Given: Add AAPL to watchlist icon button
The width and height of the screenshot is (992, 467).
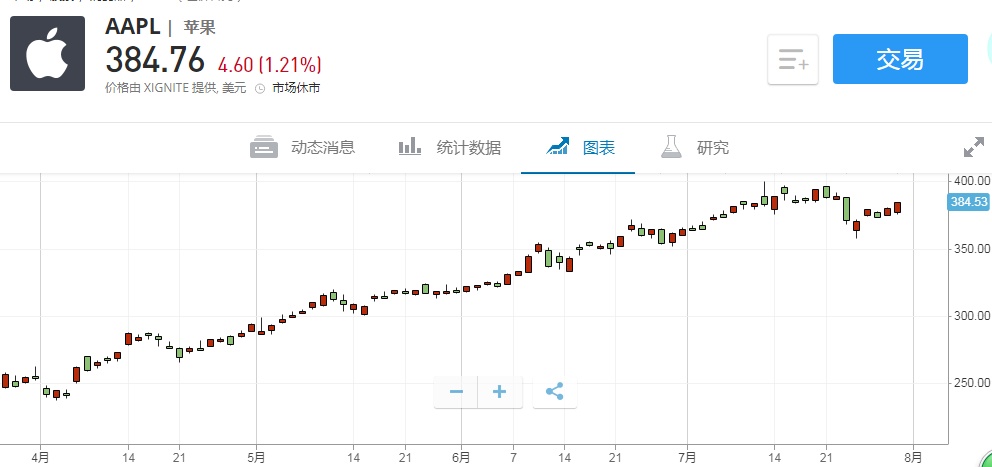Looking at the screenshot, I should coord(793,59).
